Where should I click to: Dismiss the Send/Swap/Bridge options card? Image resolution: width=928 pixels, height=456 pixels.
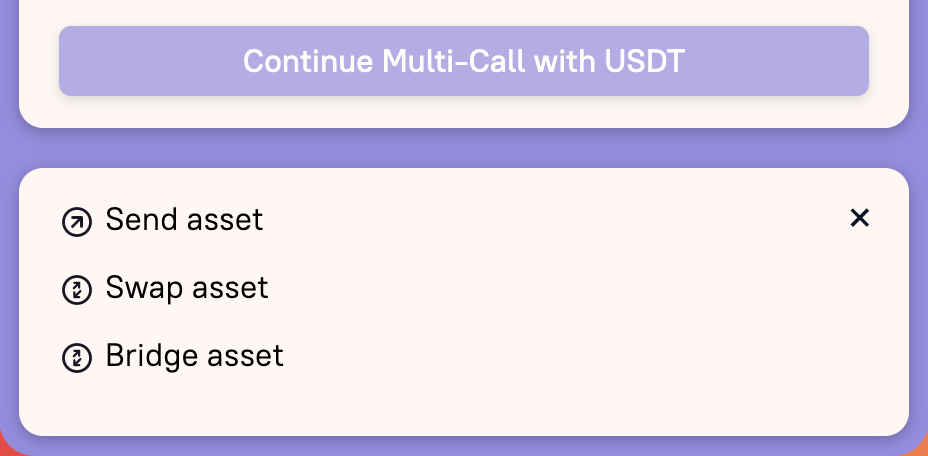coord(859,218)
